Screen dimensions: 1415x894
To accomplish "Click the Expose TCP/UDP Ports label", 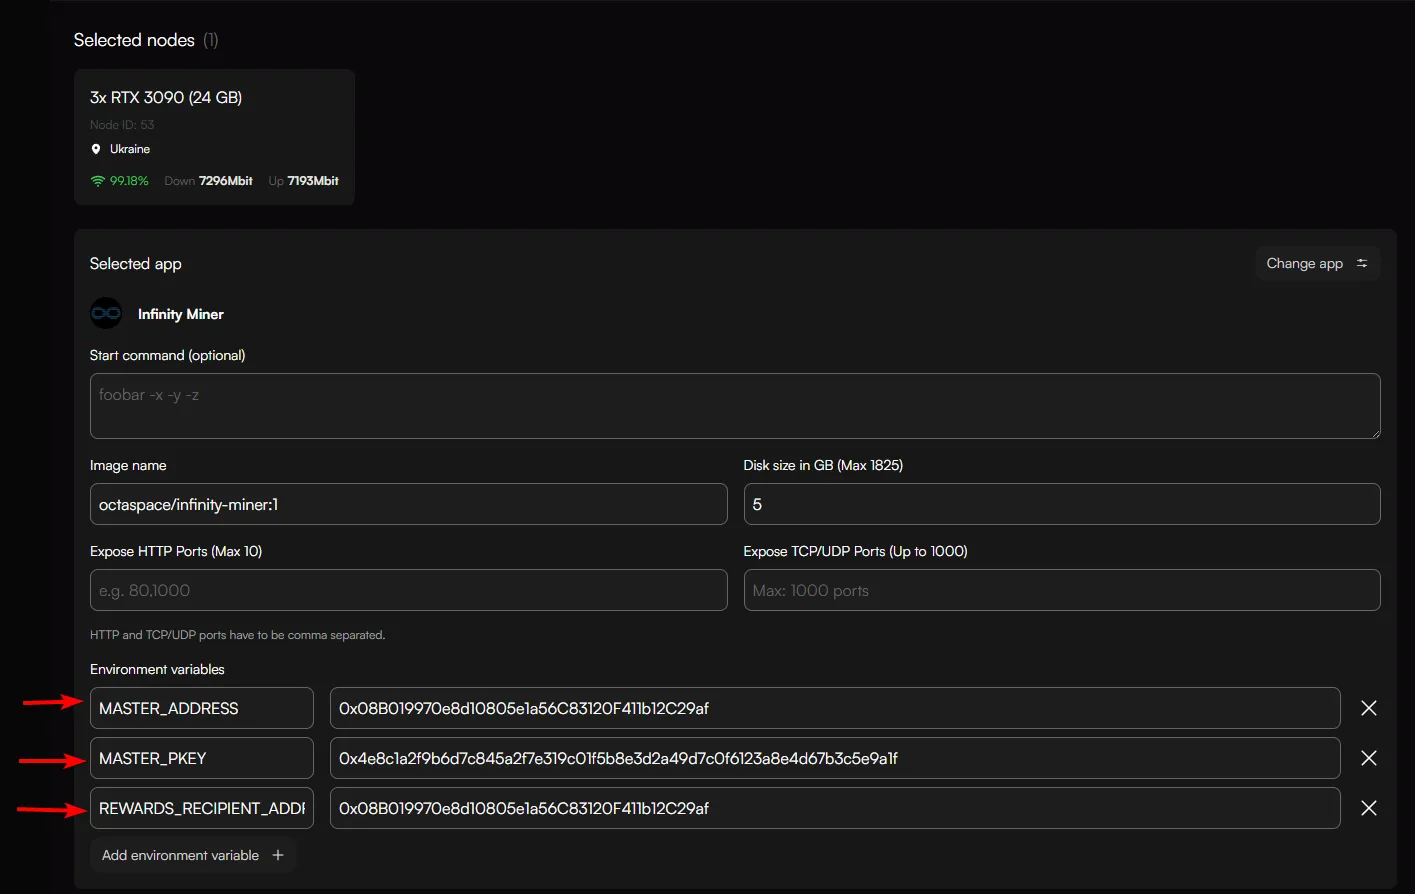I will pos(856,551).
